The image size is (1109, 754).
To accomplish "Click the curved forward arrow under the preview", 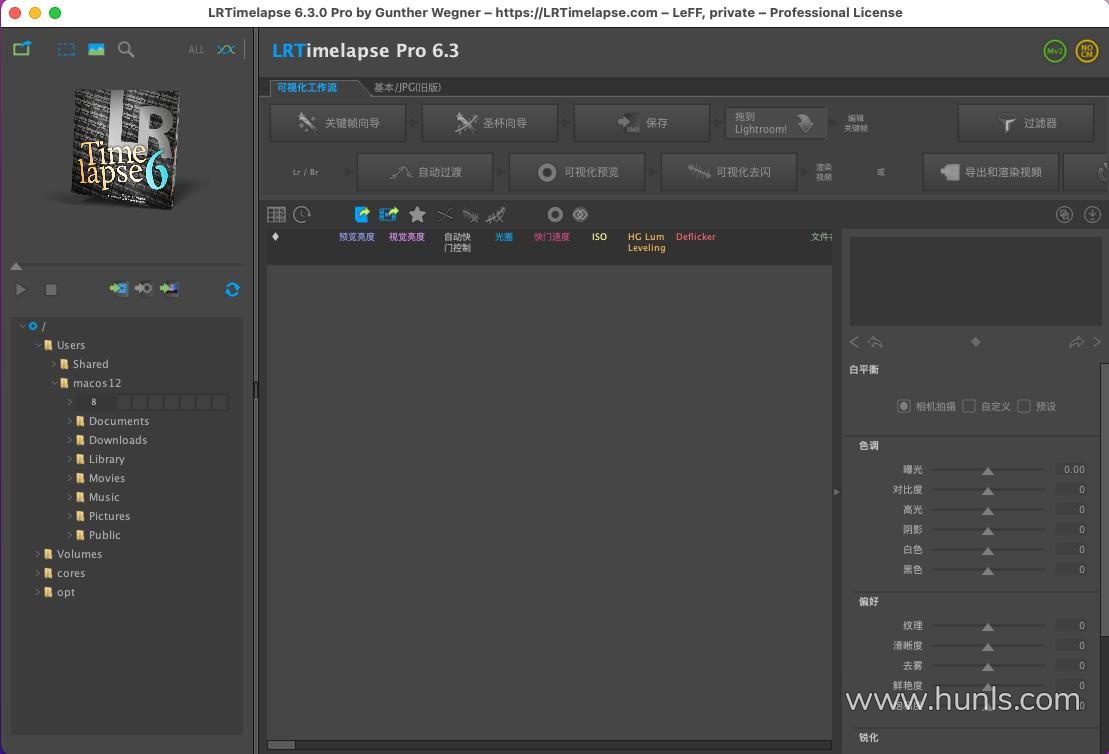I will point(1076,342).
